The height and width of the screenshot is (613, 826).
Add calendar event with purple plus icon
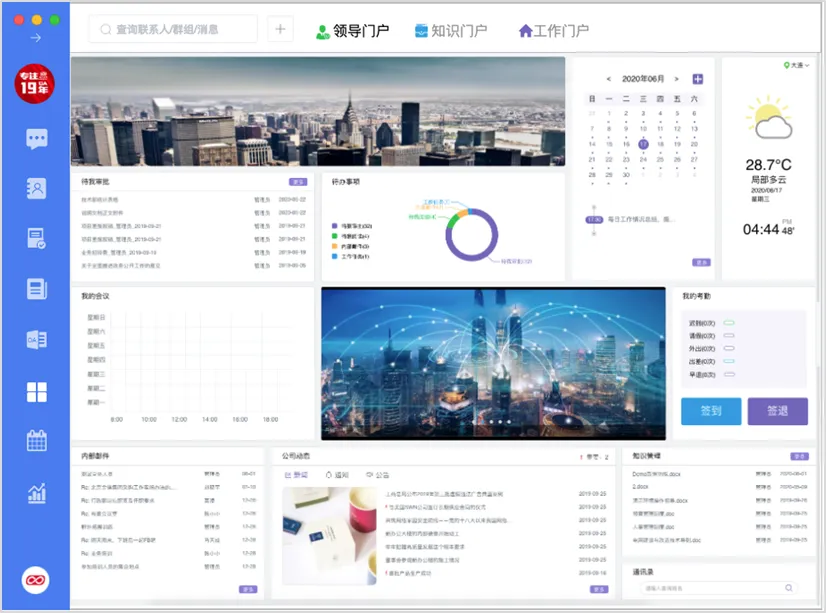point(697,79)
